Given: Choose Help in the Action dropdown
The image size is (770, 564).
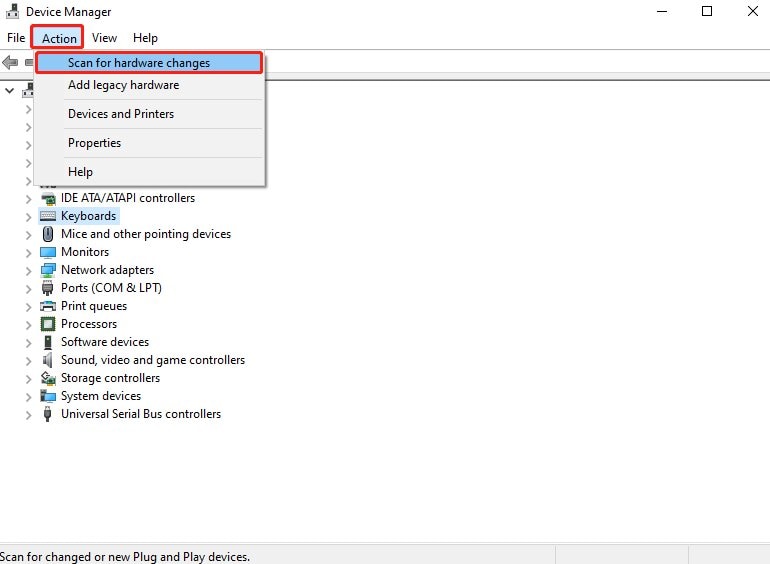Looking at the screenshot, I should [x=149, y=172].
